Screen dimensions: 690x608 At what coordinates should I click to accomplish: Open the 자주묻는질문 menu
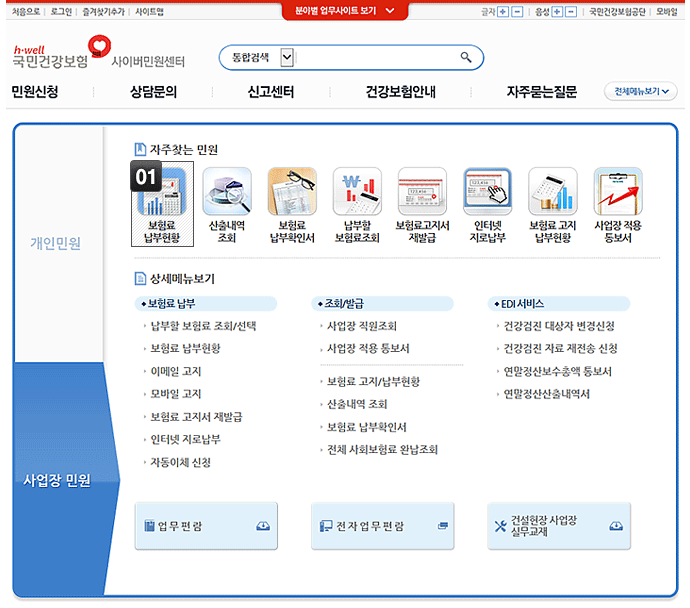542,92
